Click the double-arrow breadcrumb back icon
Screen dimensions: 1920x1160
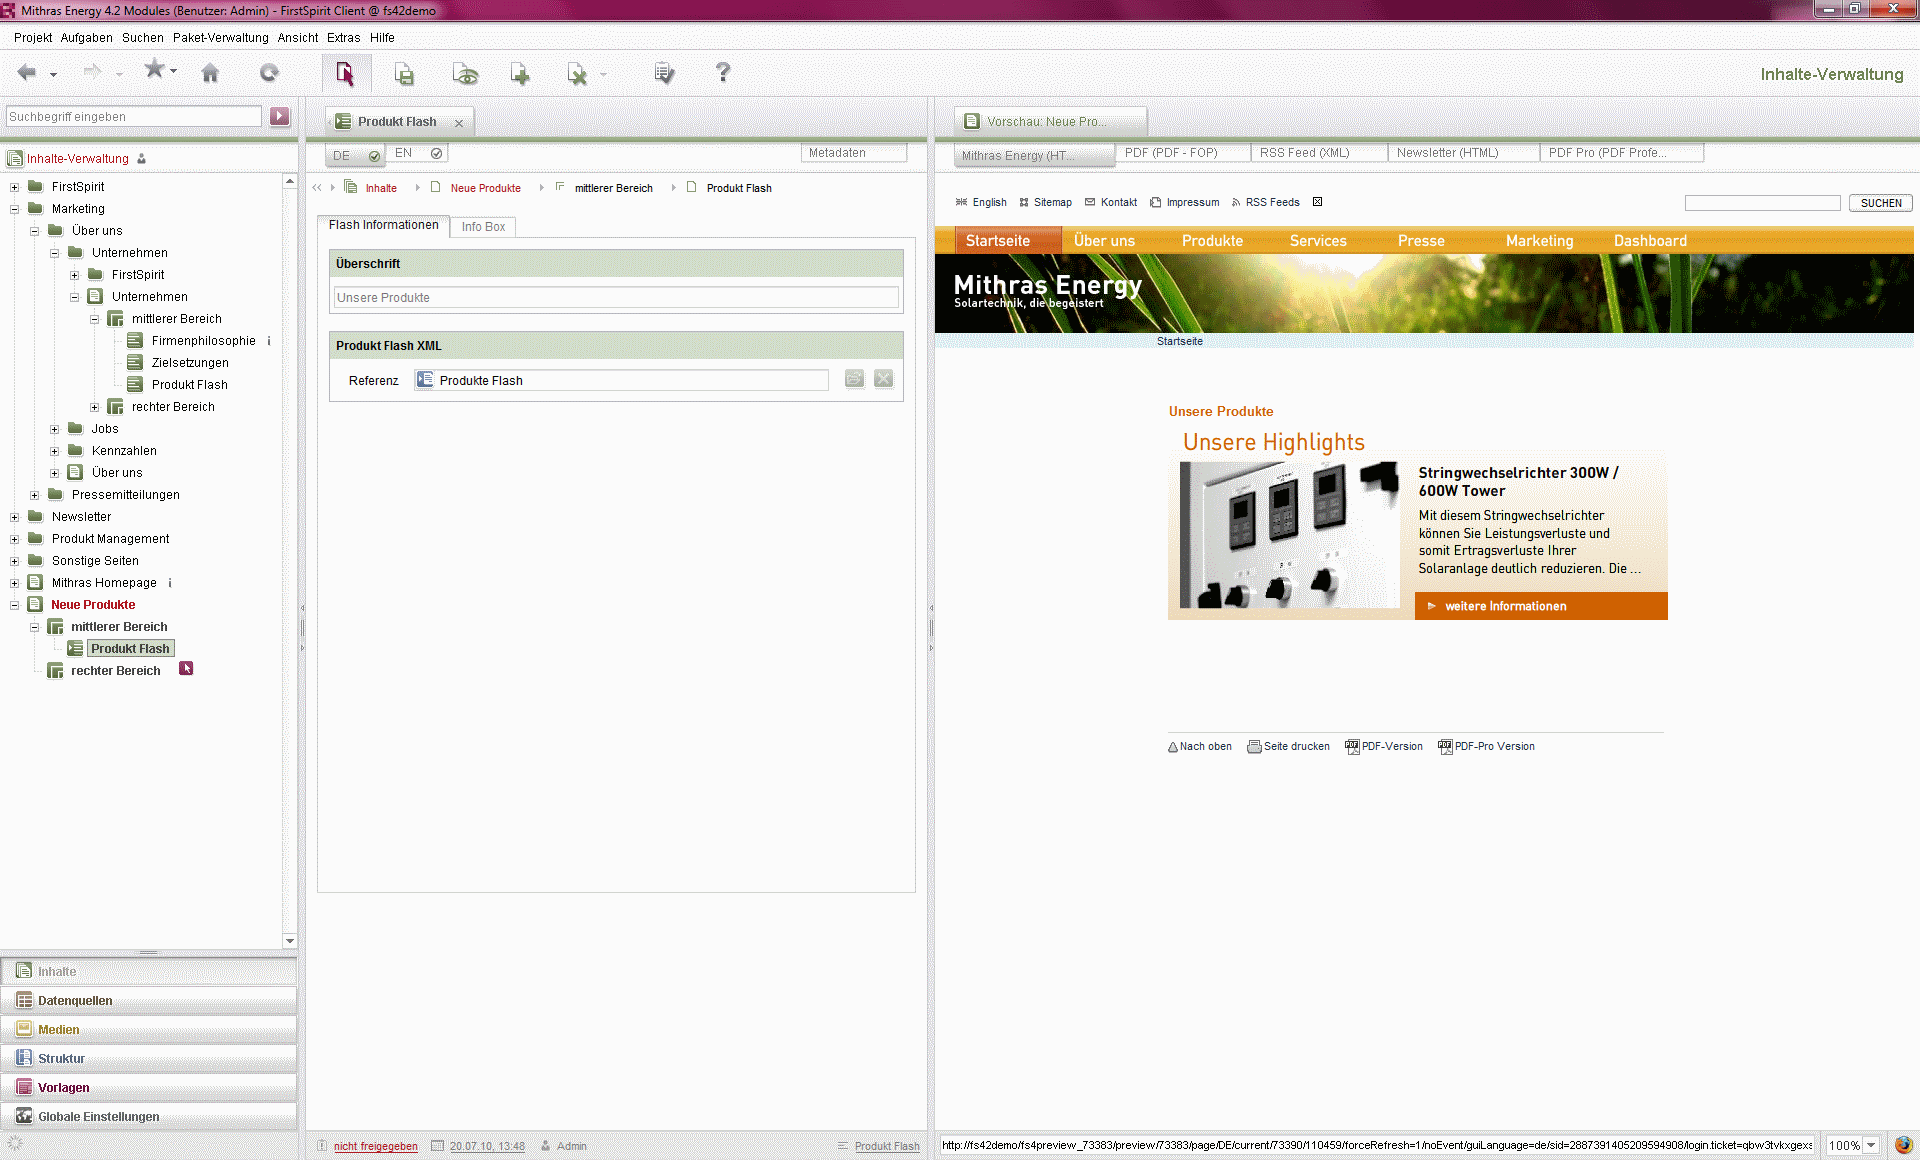click(x=317, y=188)
